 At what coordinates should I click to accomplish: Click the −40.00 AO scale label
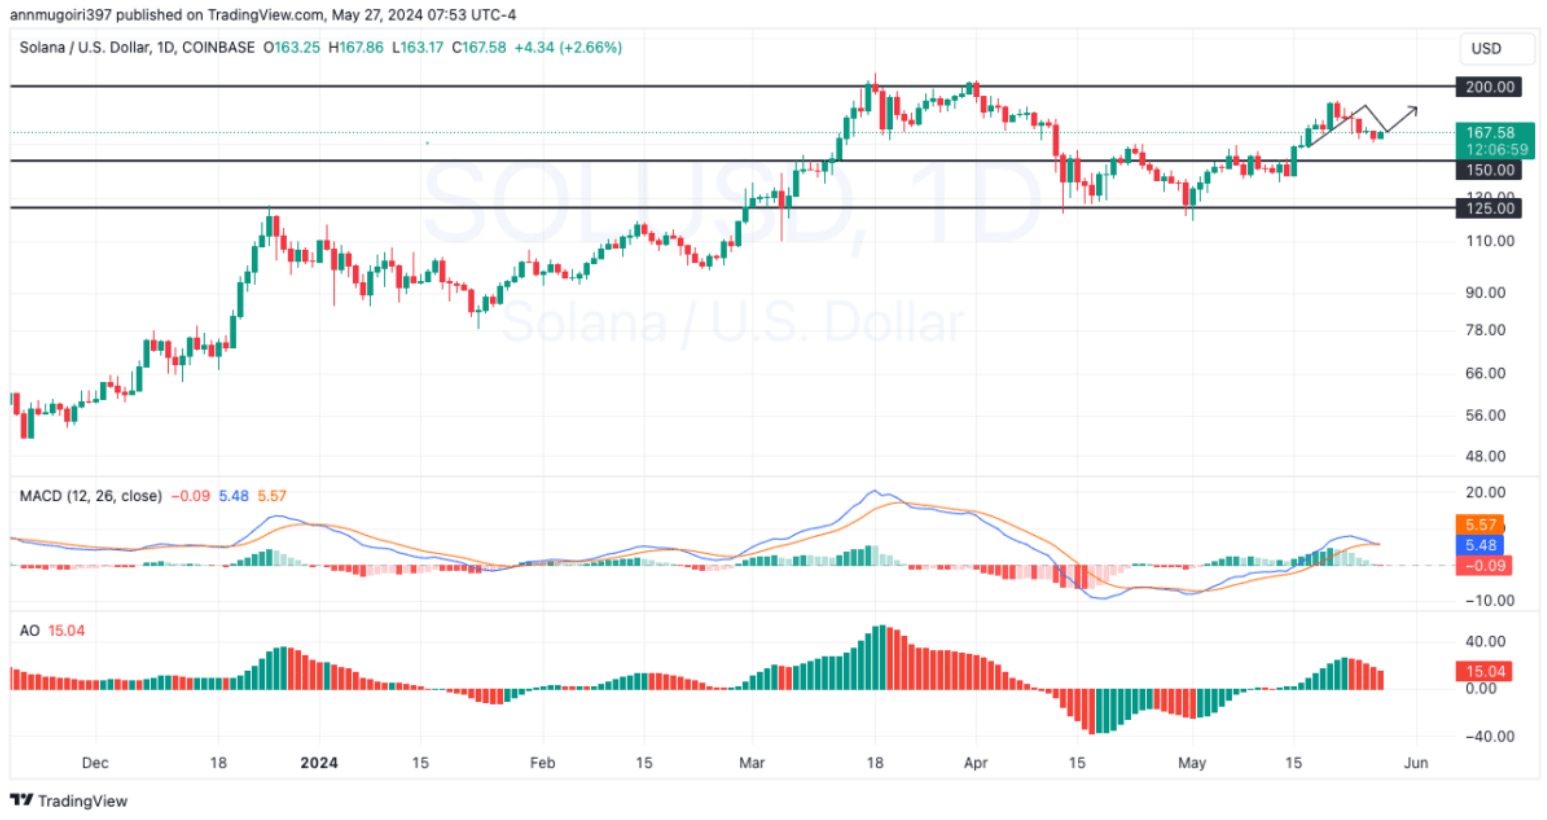[x=1490, y=737]
